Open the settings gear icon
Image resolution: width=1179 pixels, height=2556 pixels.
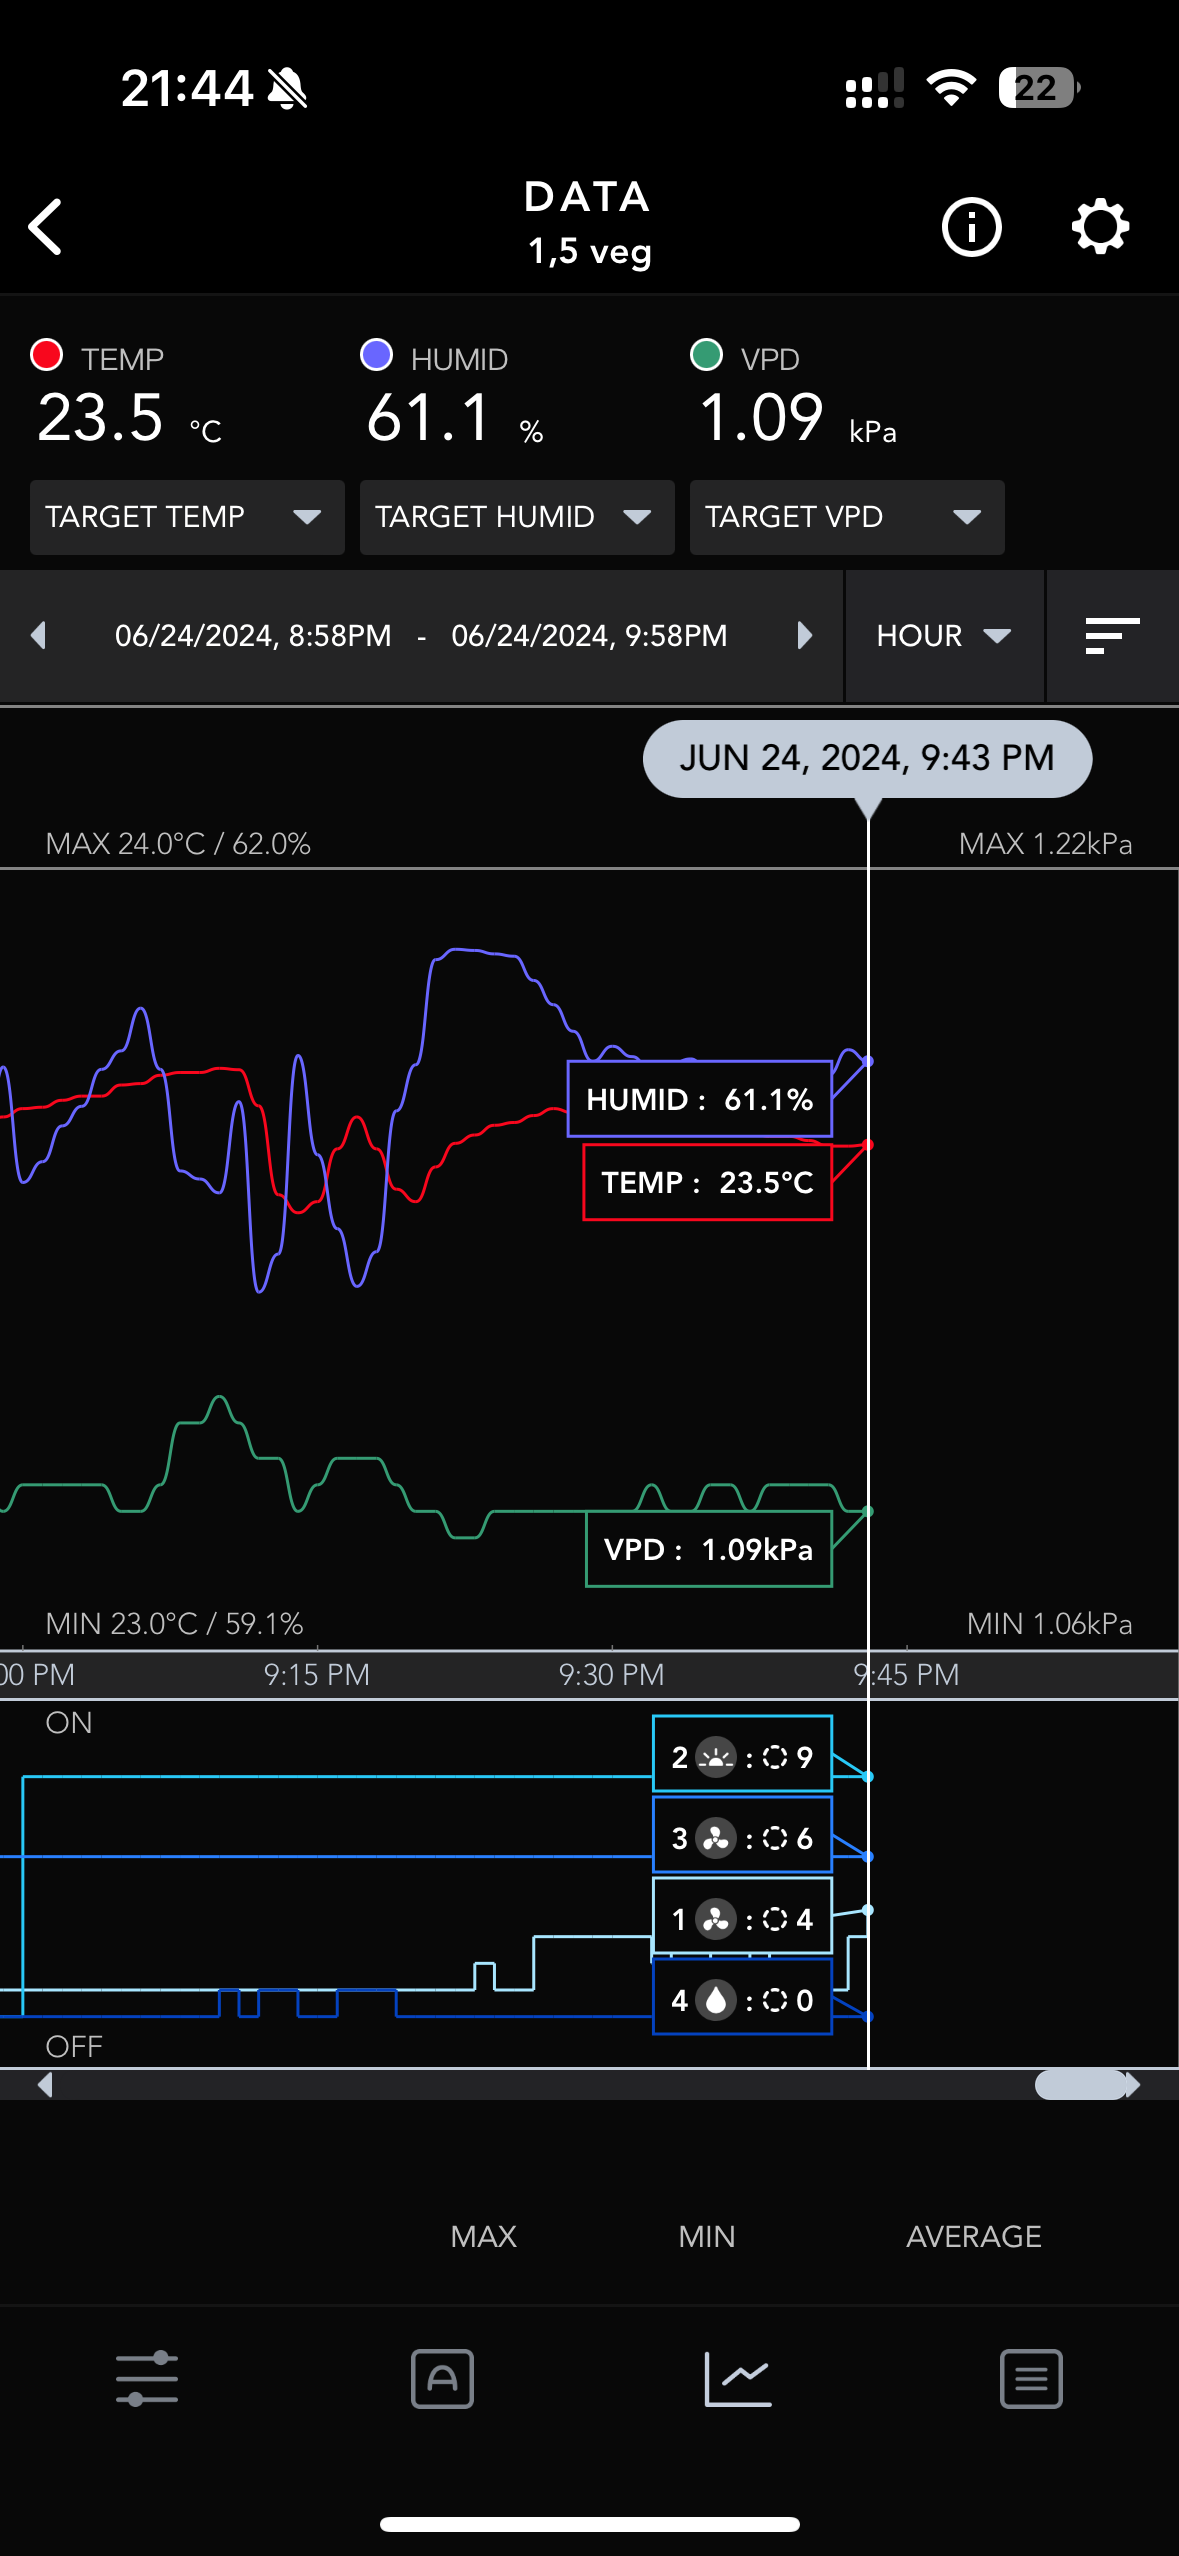tap(1100, 227)
